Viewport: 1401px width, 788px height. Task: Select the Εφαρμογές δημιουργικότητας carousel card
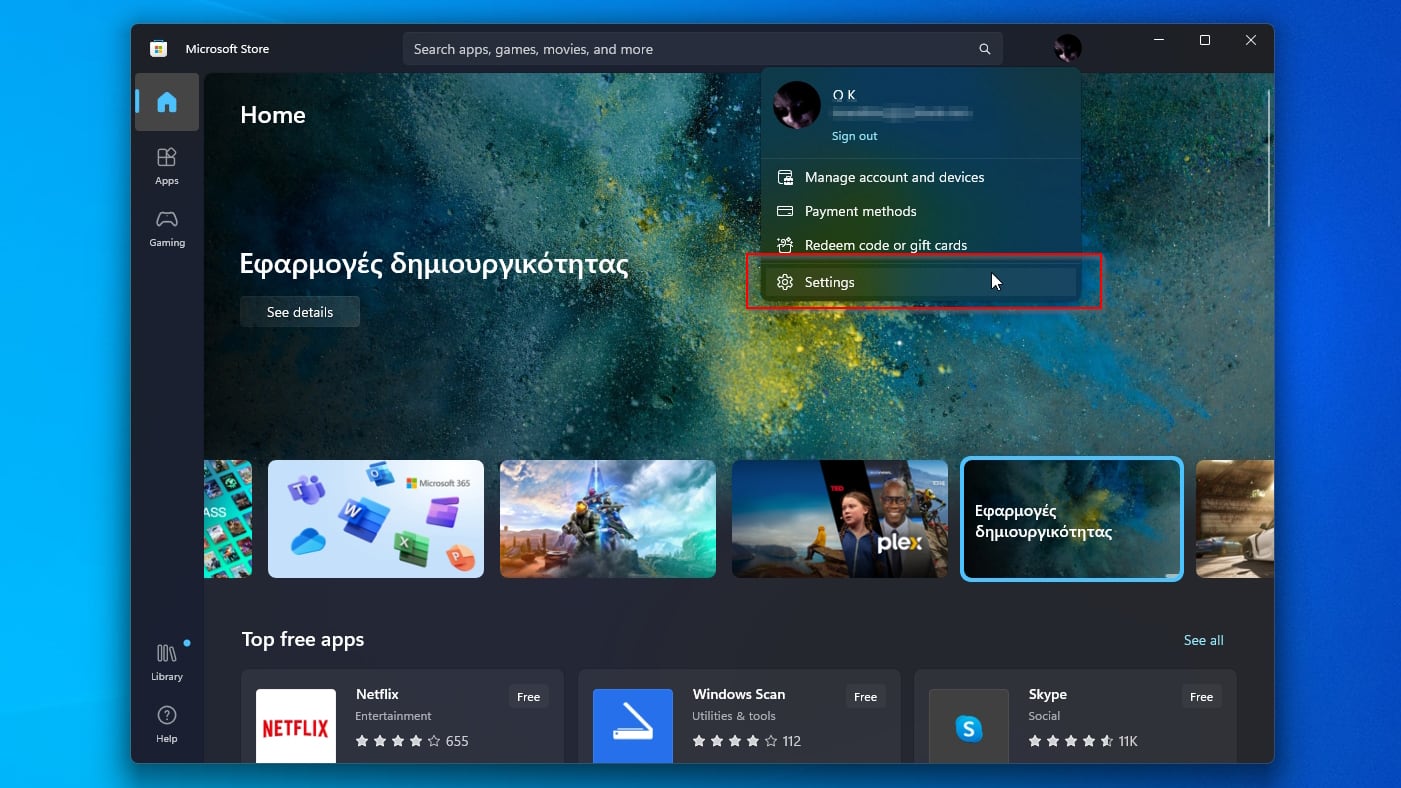(x=1072, y=519)
